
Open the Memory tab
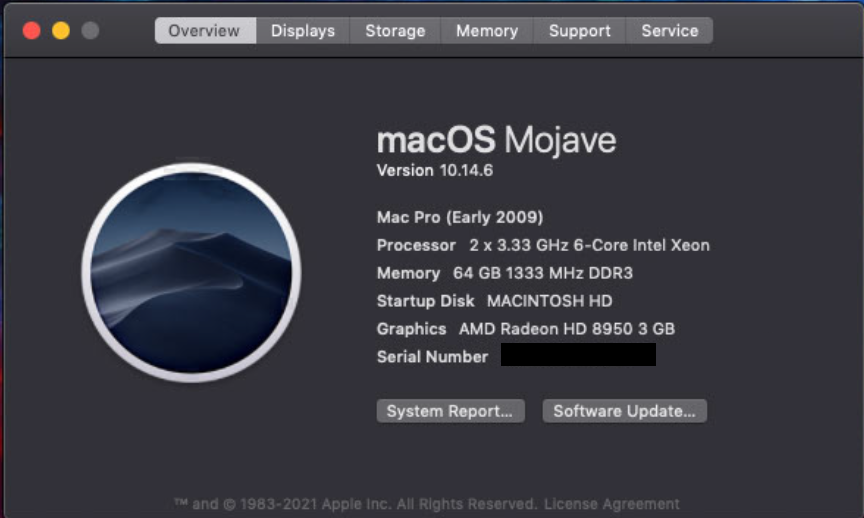tap(487, 30)
